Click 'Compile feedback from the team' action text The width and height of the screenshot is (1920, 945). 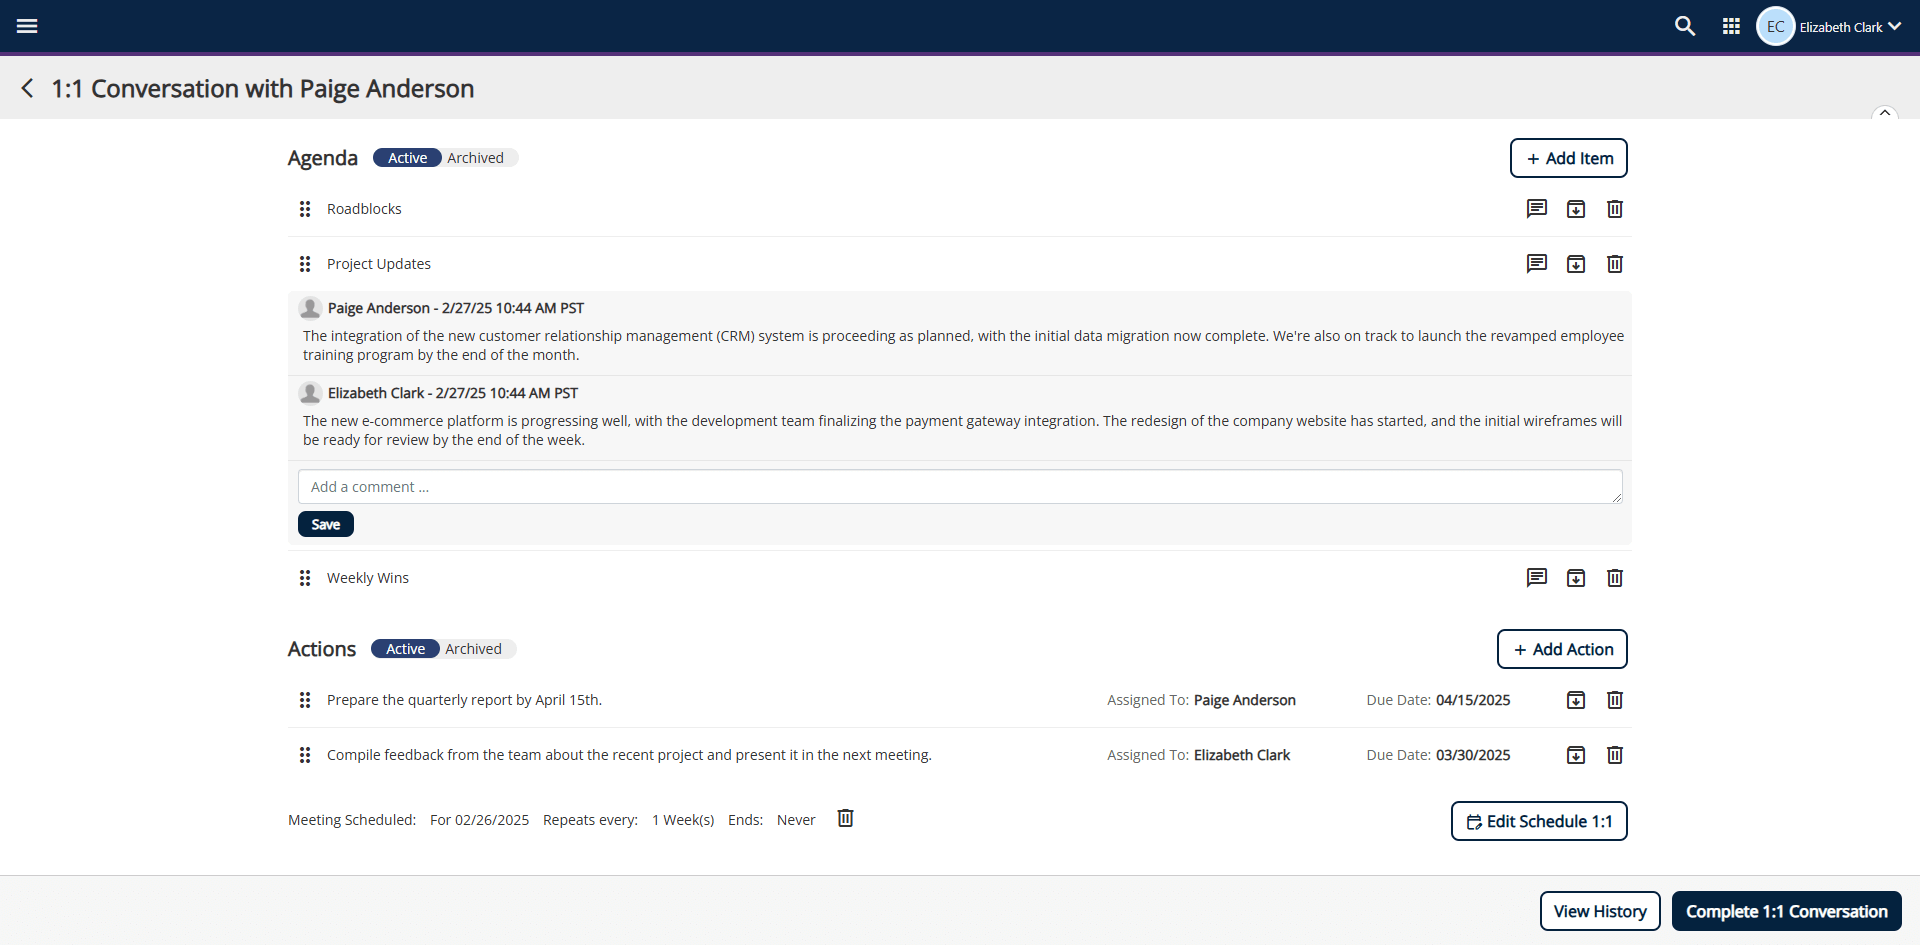629,755
